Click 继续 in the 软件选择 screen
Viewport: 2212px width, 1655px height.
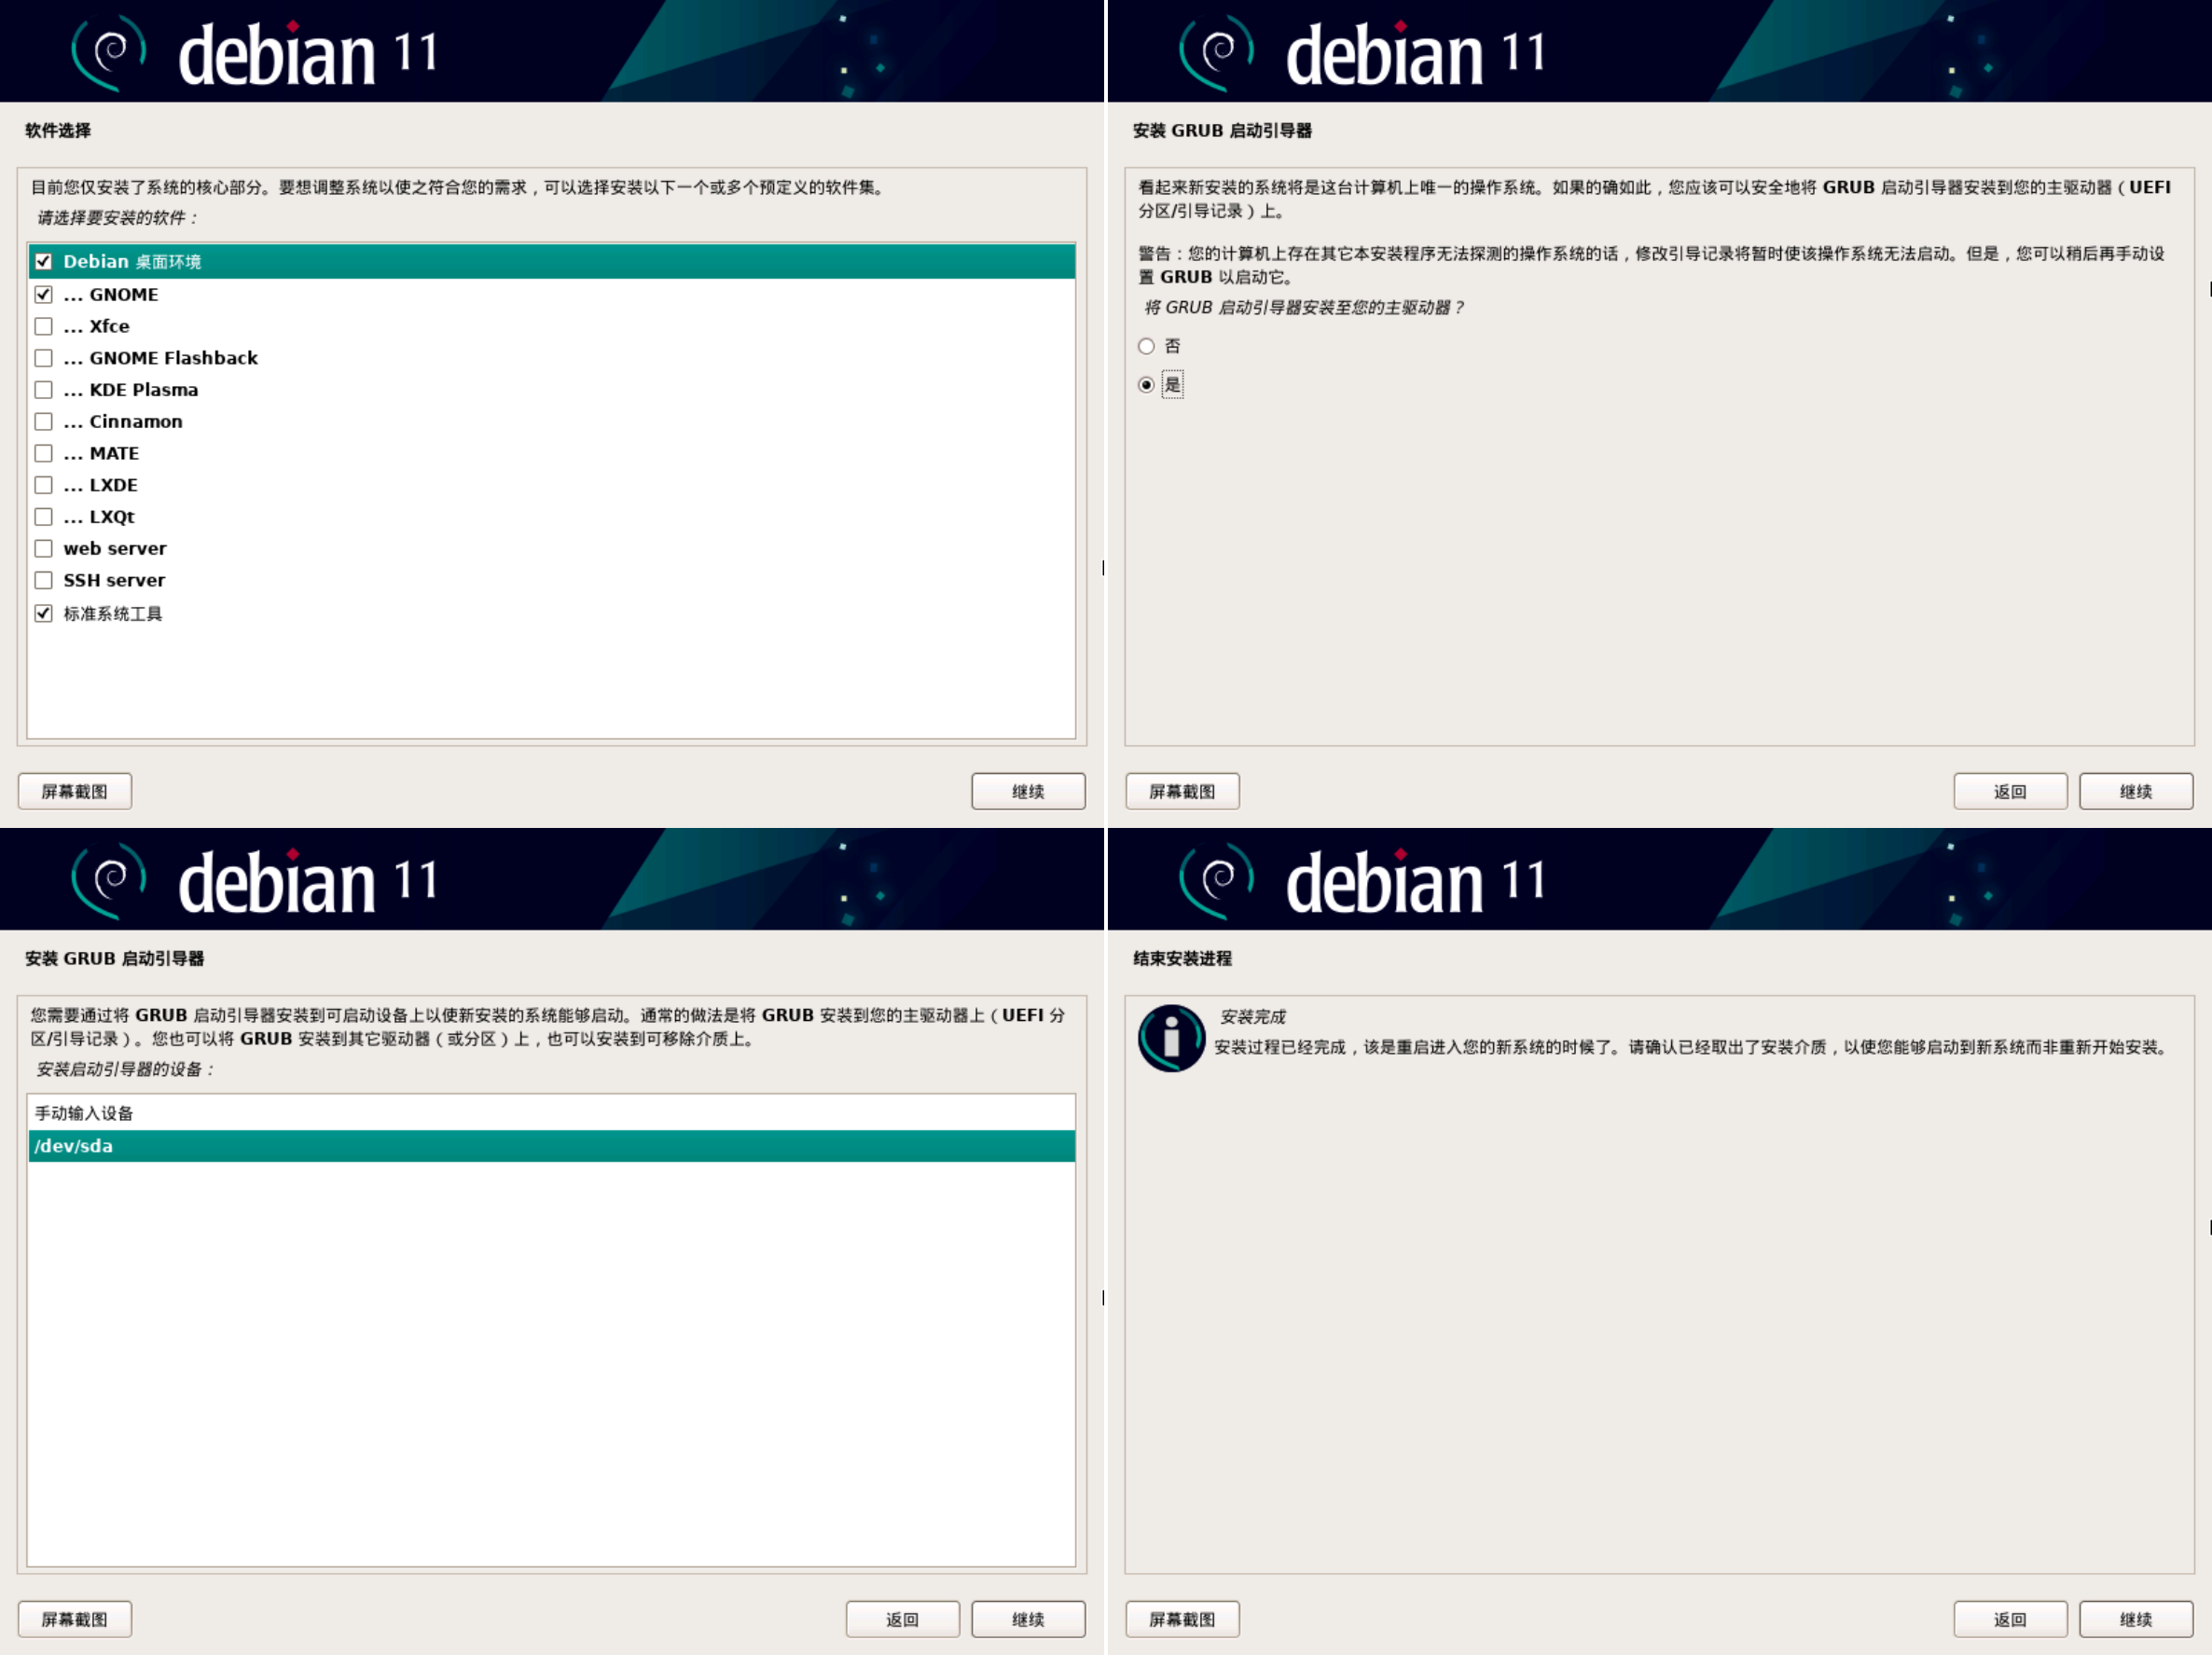pyautogui.click(x=1028, y=791)
